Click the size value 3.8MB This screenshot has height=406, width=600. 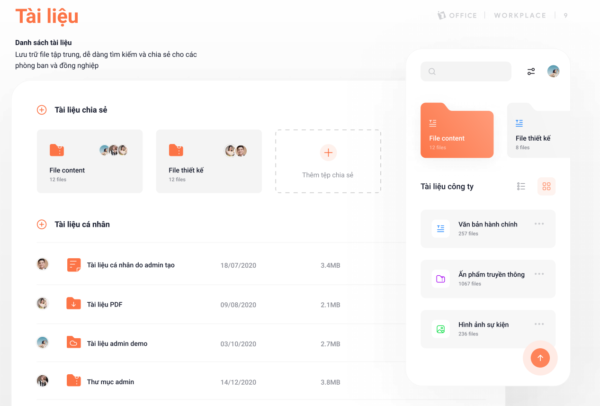[330, 382]
